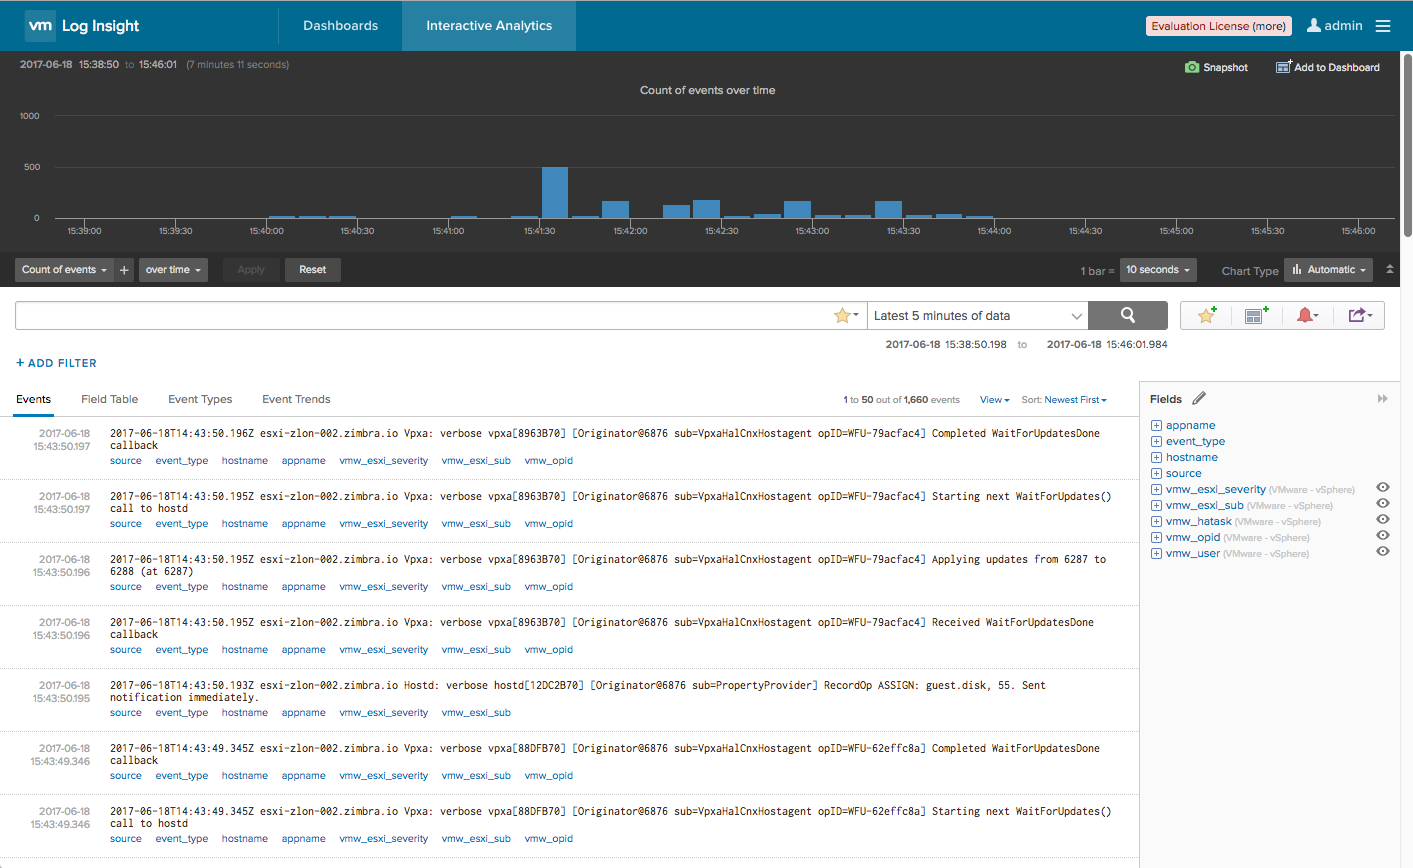Click the Evaluation License (more) badge

tap(1219, 26)
